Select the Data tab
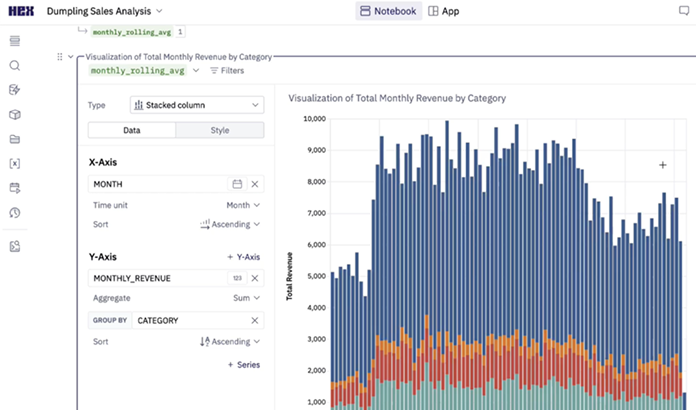The image size is (696, 410). (x=131, y=130)
